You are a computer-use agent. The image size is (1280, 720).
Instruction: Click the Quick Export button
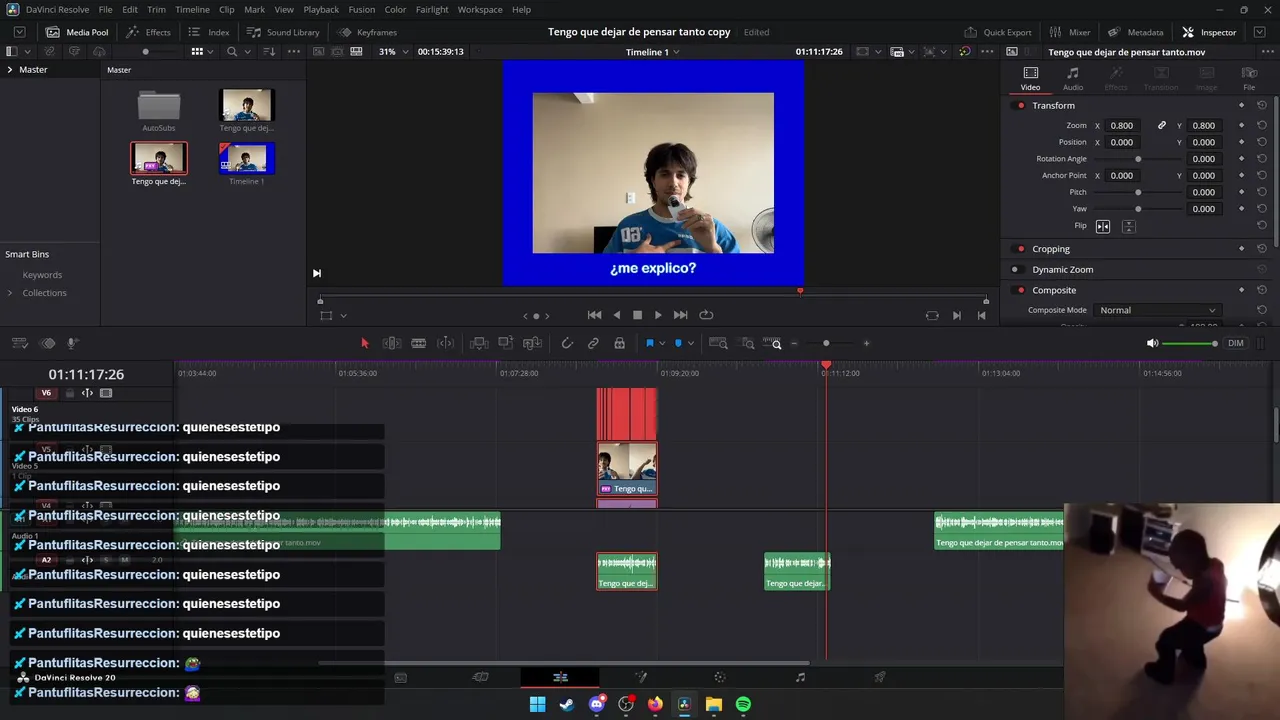pyautogui.click(x=997, y=32)
